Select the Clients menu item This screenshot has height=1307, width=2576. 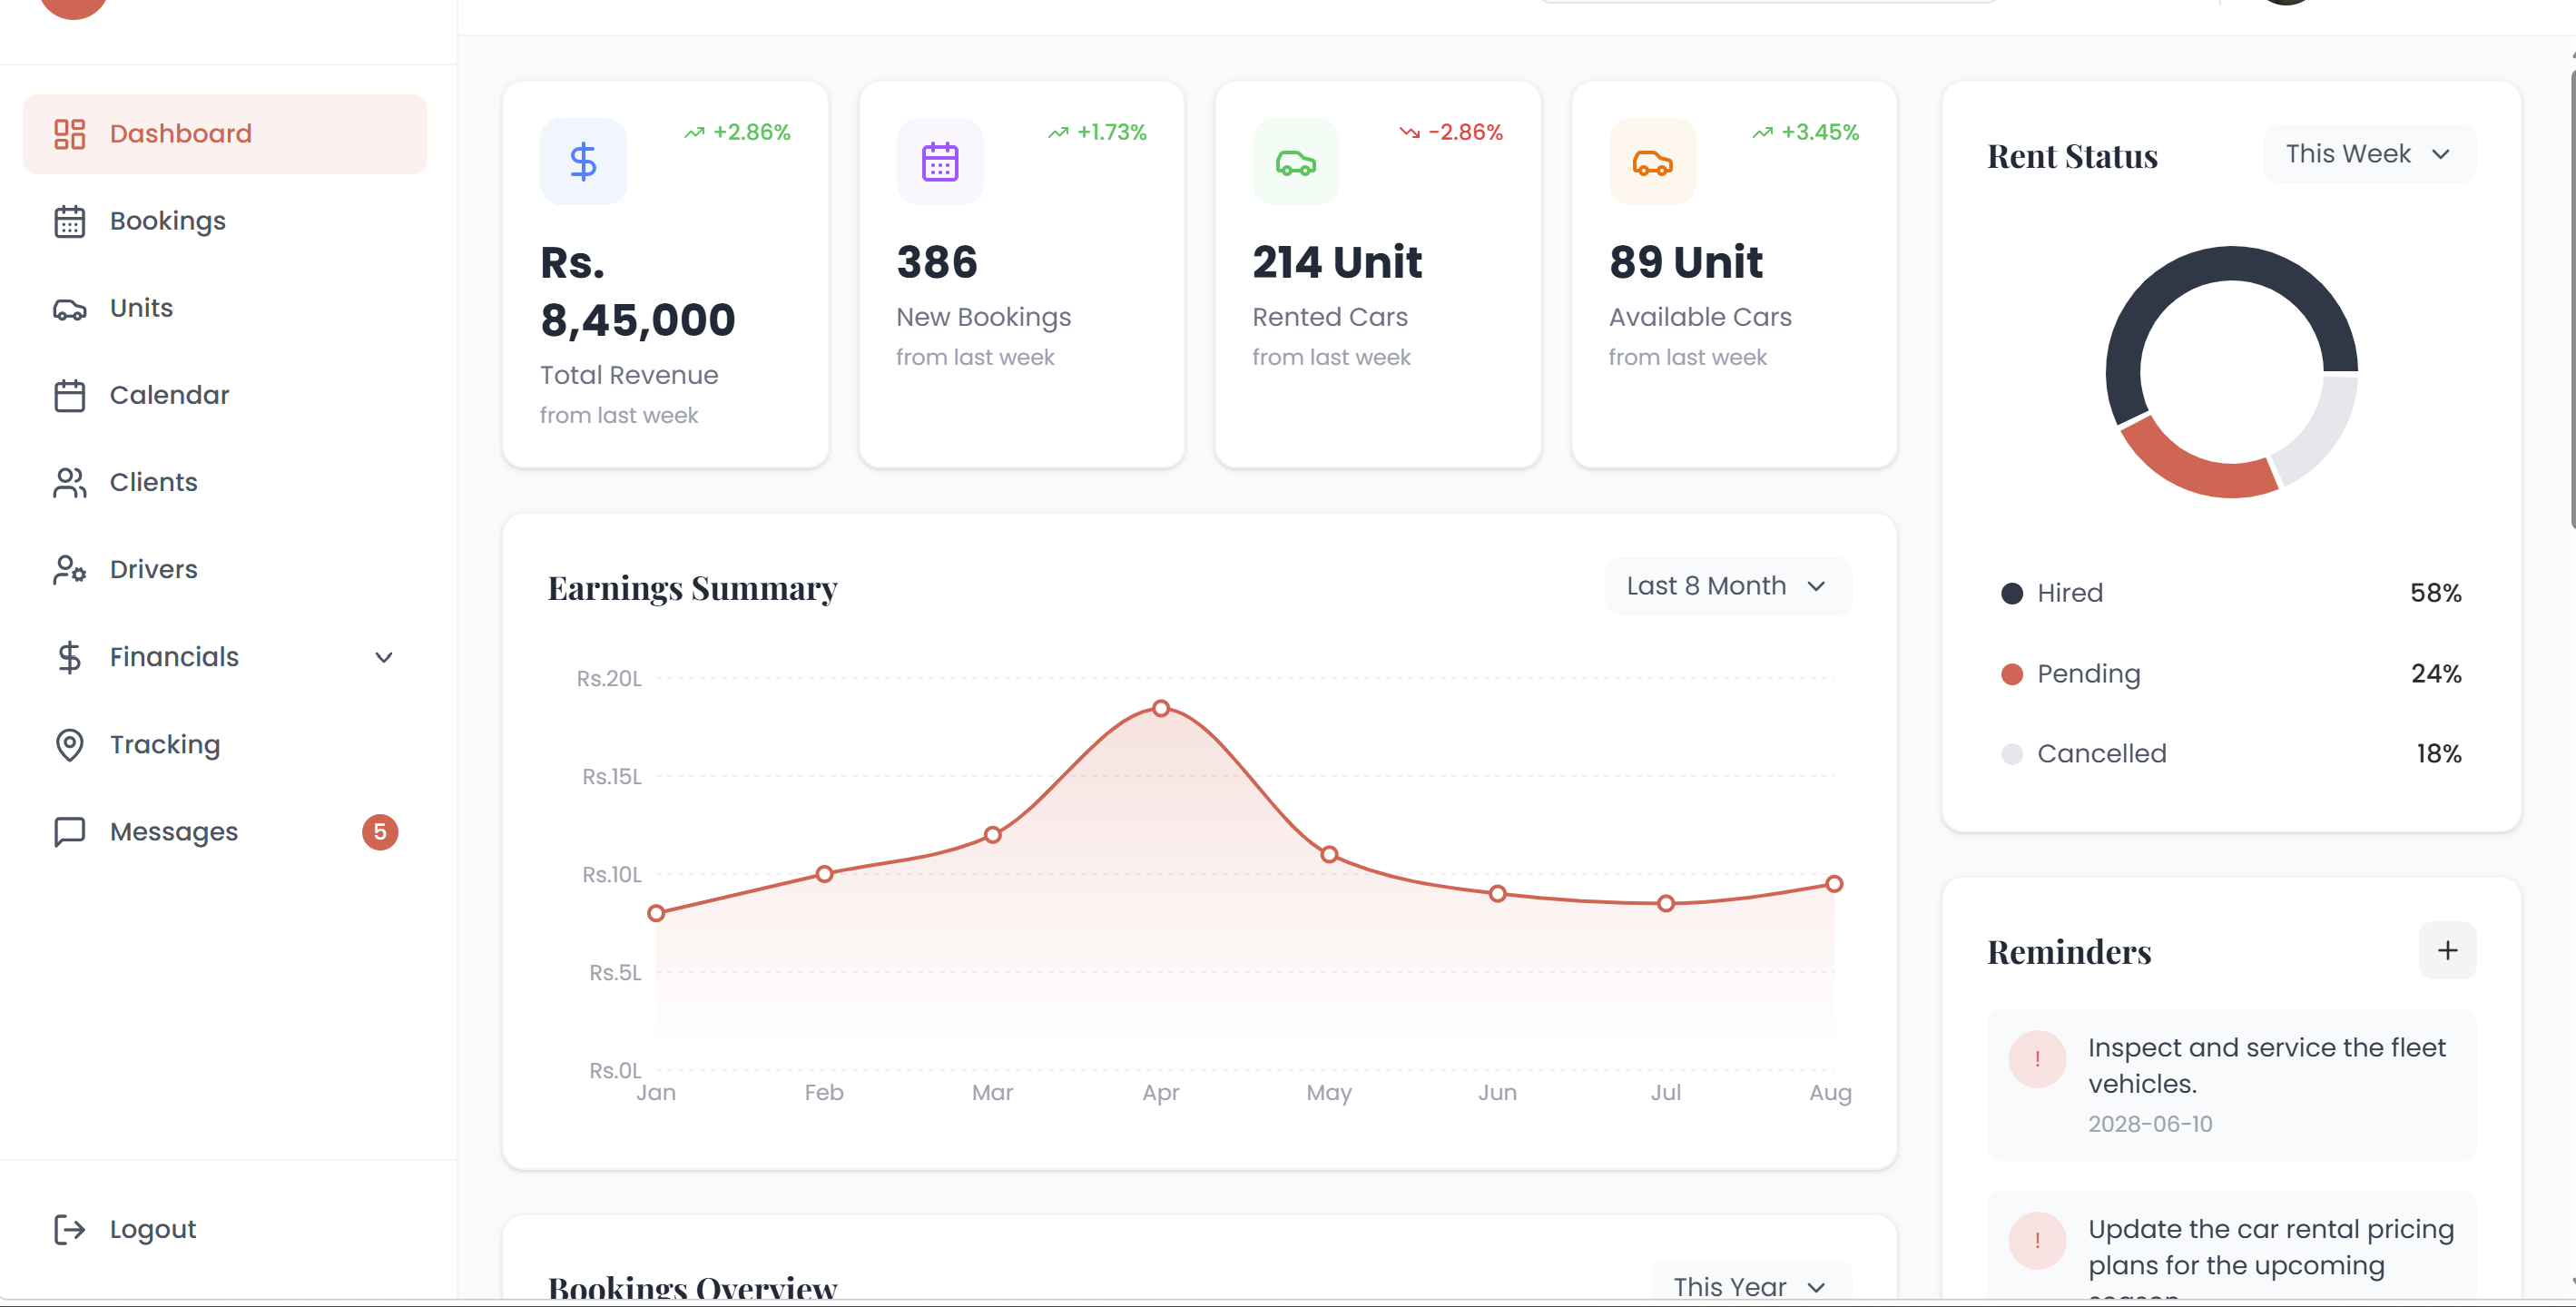(225, 483)
